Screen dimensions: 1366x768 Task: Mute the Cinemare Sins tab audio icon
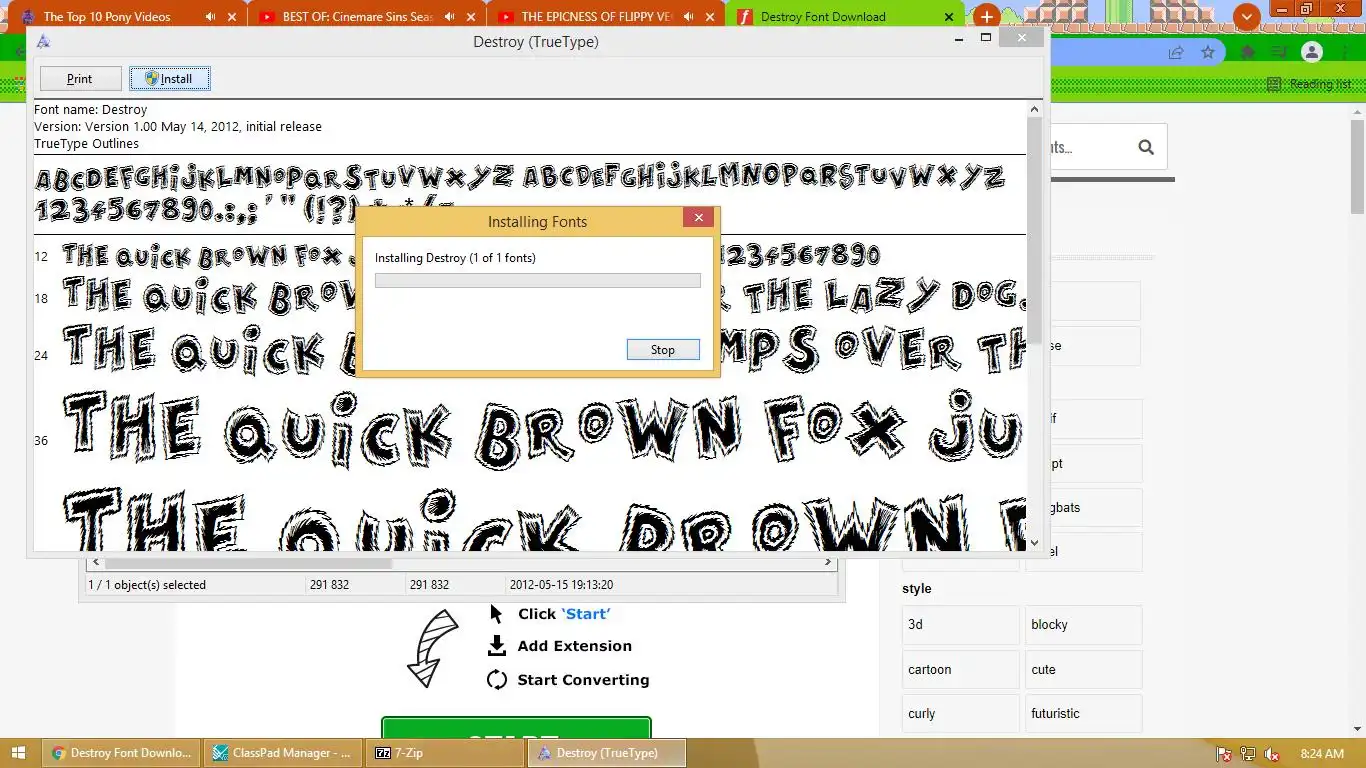pyautogui.click(x=449, y=17)
